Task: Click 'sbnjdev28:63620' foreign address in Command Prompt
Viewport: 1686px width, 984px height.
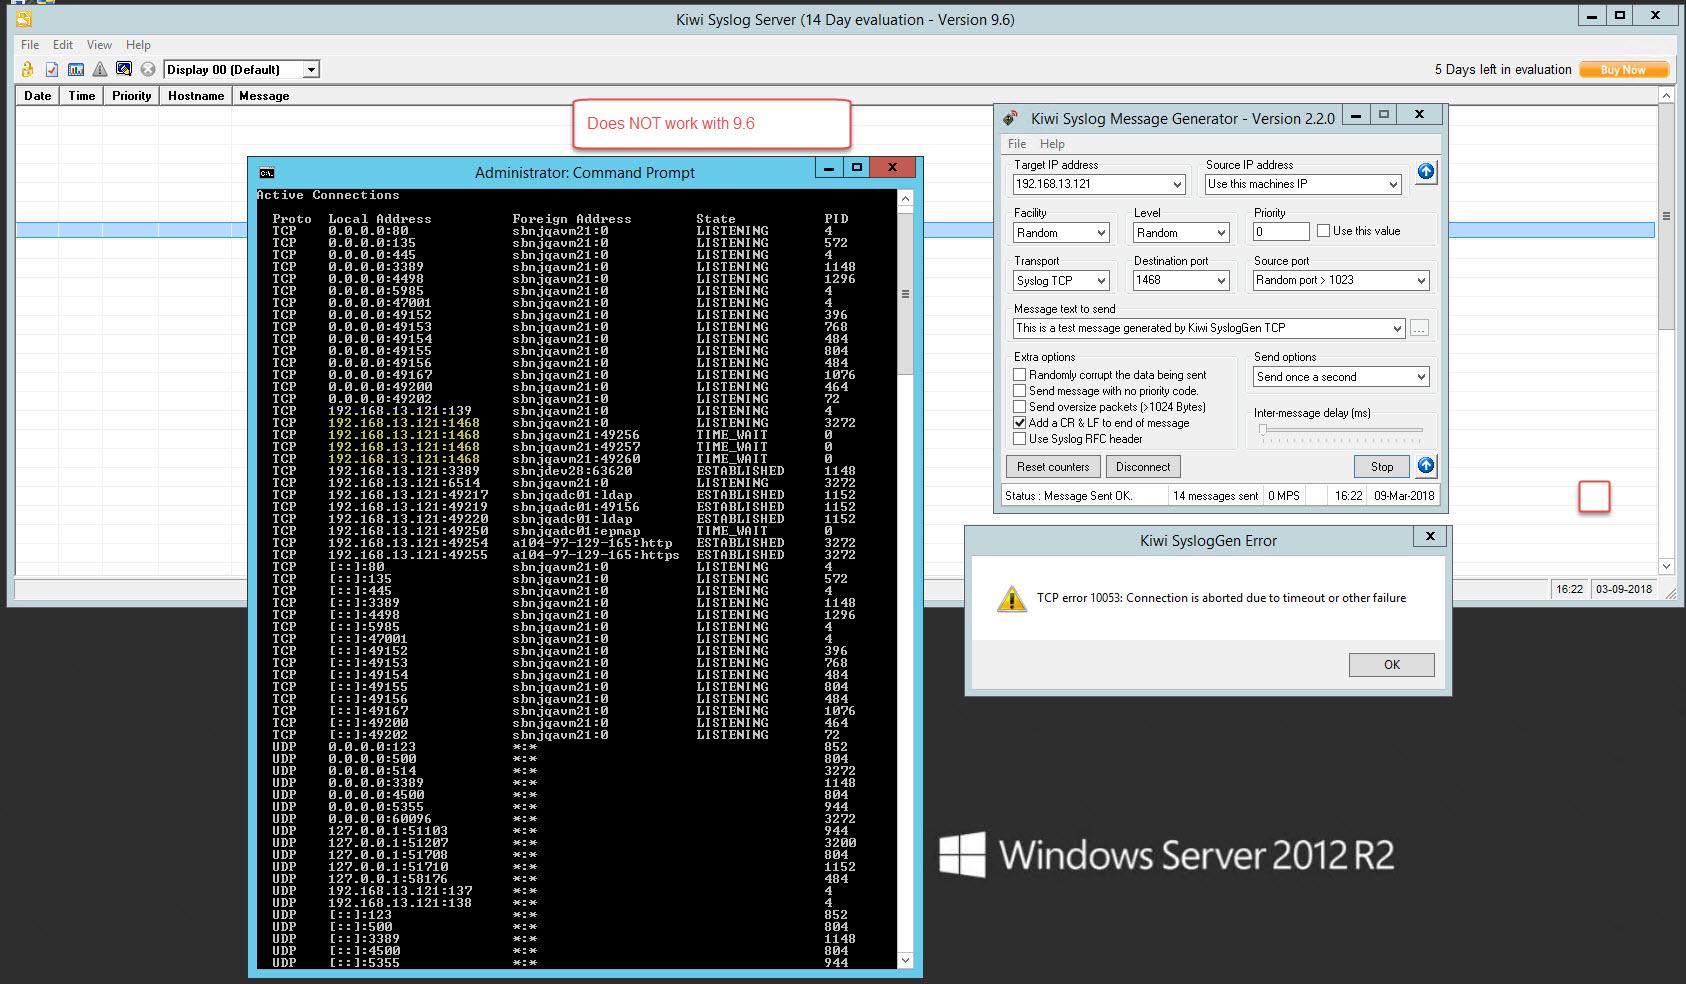Action: coord(572,471)
